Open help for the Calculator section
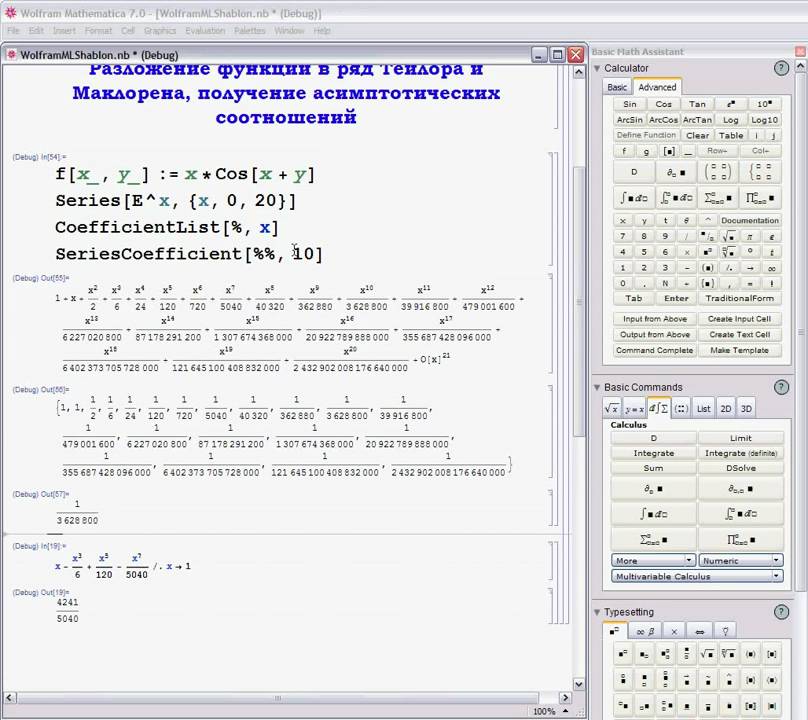The width and height of the screenshot is (808, 720). (x=781, y=68)
